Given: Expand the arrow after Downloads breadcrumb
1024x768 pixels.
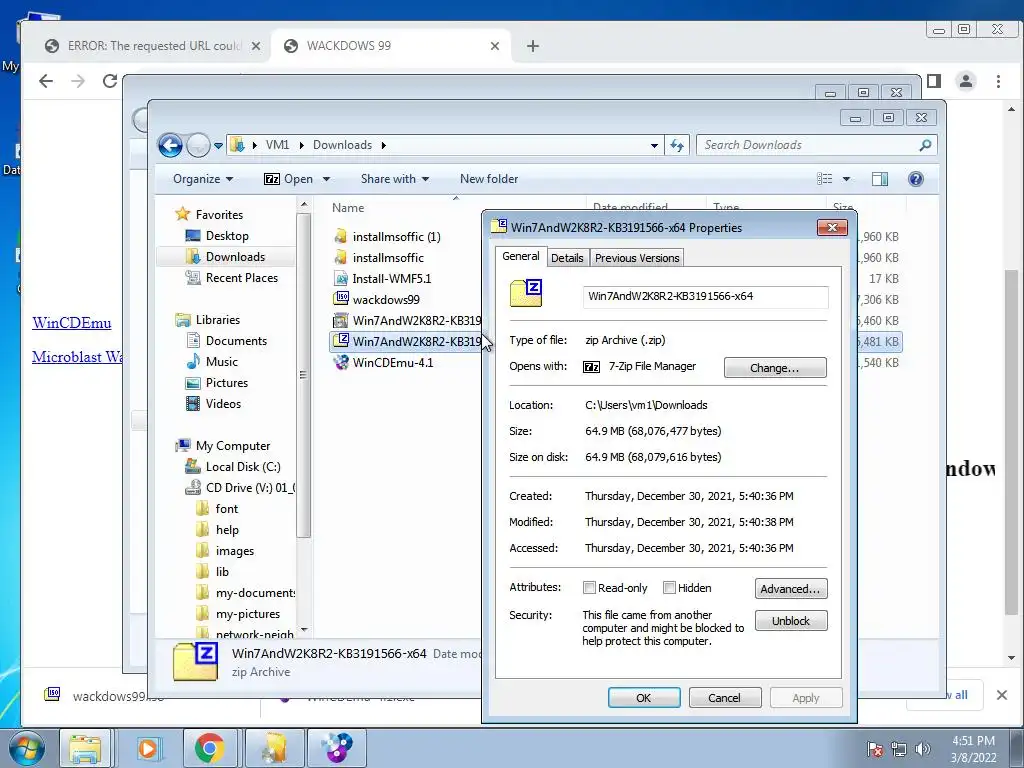Looking at the screenshot, I should (x=383, y=145).
